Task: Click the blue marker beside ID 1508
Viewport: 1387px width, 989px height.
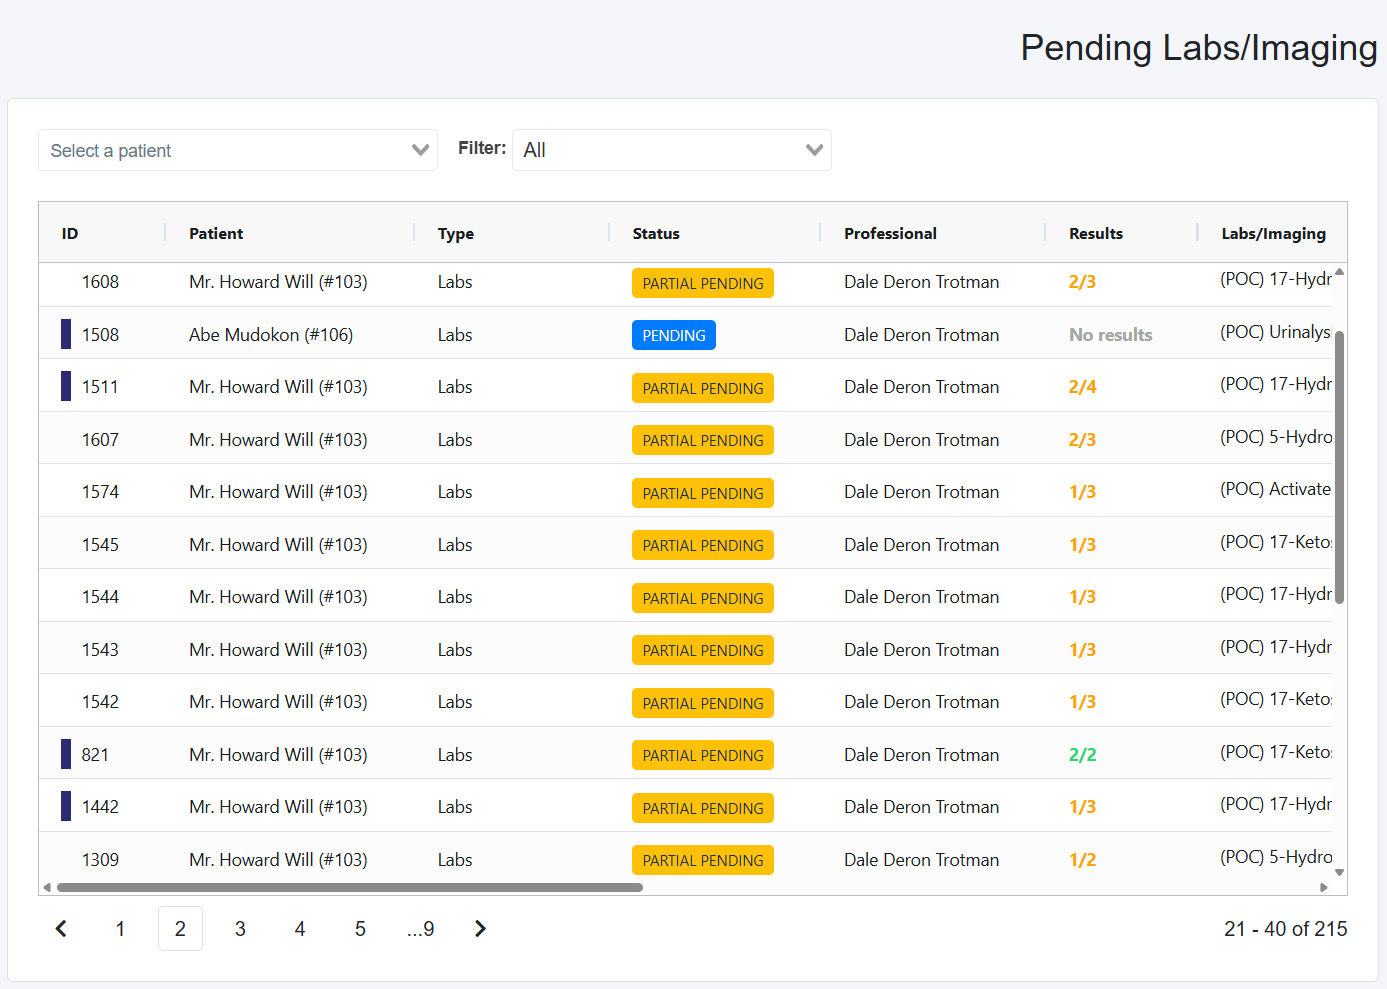Action: tap(66, 334)
